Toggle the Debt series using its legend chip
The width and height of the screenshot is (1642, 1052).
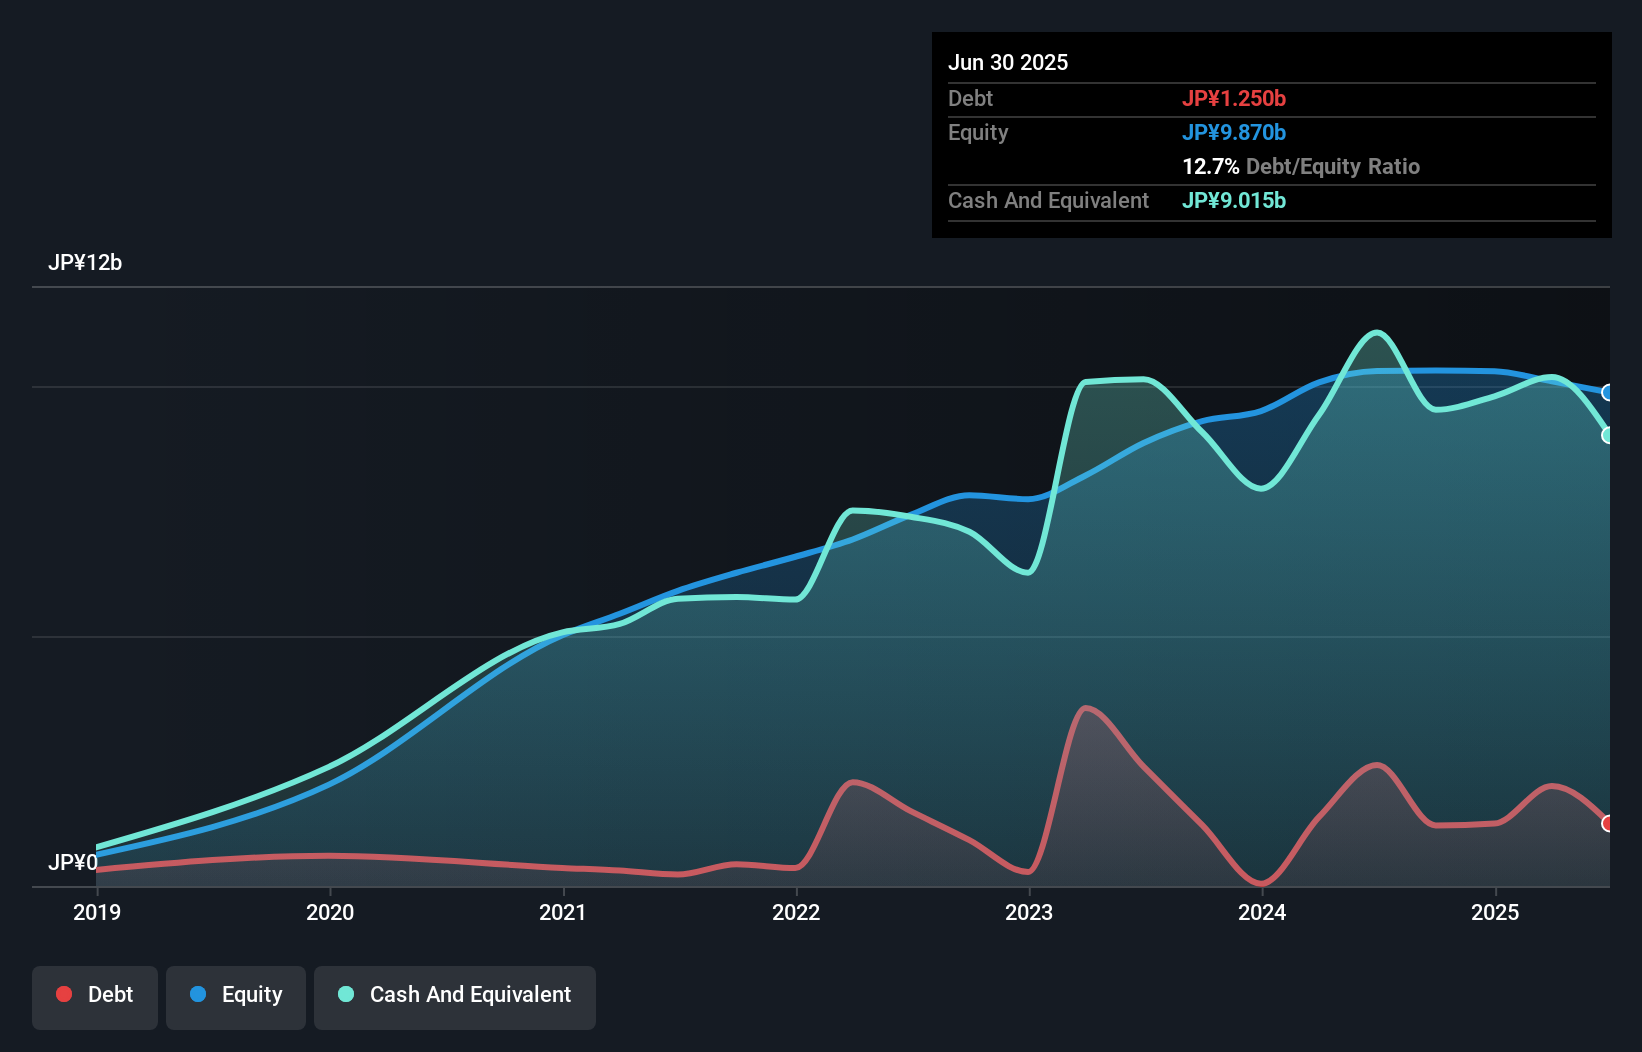pos(95,996)
